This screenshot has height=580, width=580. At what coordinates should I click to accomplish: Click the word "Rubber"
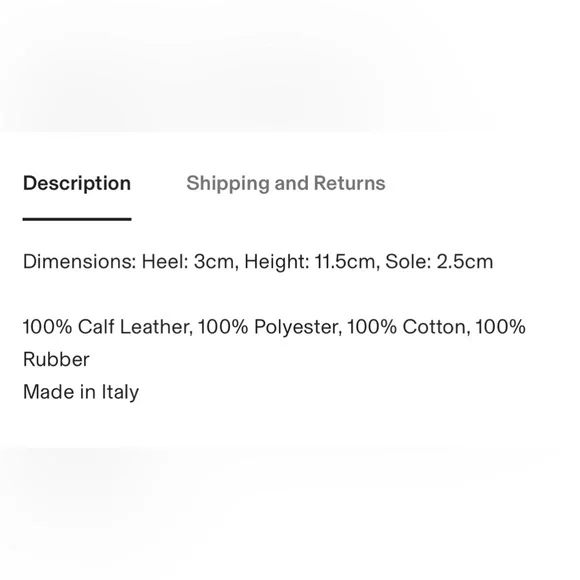pyautogui.click(x=56, y=360)
